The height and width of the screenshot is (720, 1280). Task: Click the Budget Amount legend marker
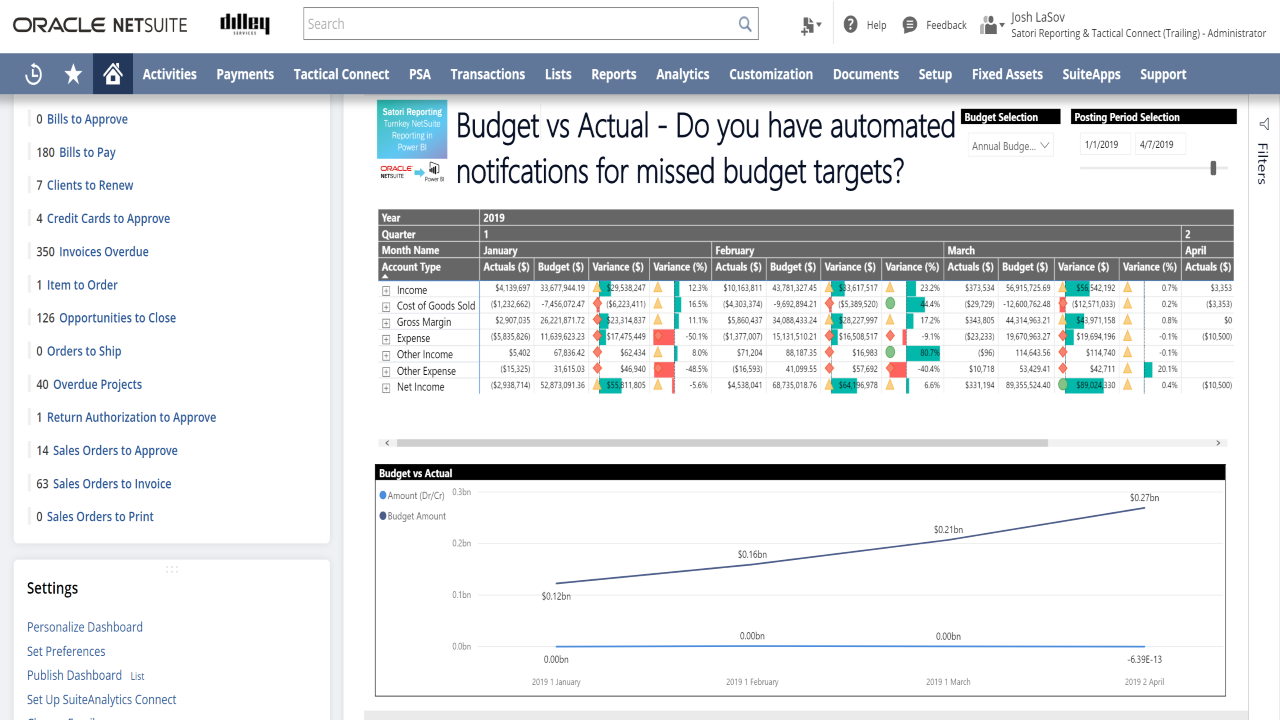(x=383, y=516)
